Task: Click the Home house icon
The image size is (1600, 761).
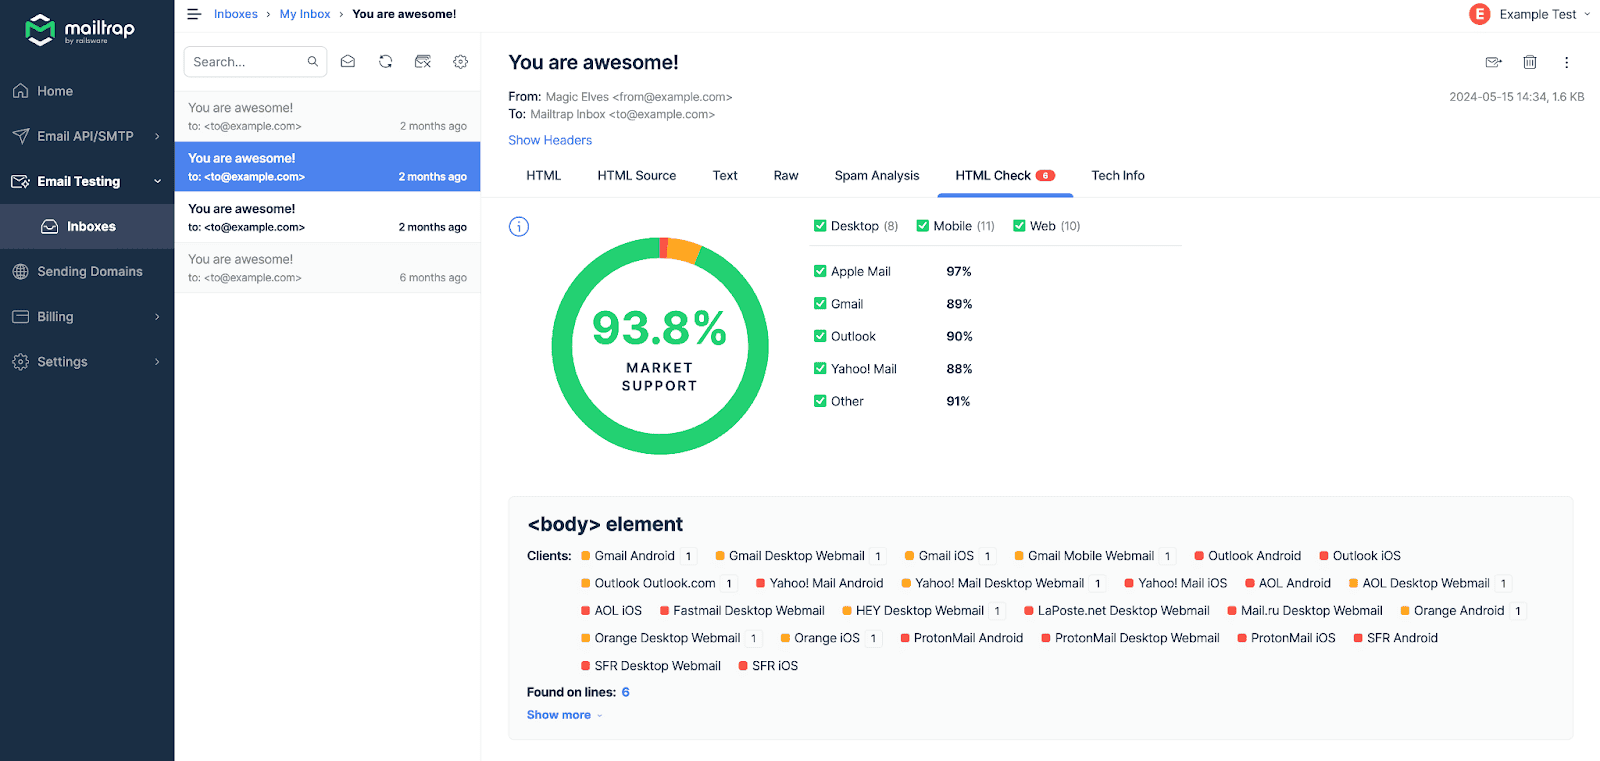Action: (20, 91)
